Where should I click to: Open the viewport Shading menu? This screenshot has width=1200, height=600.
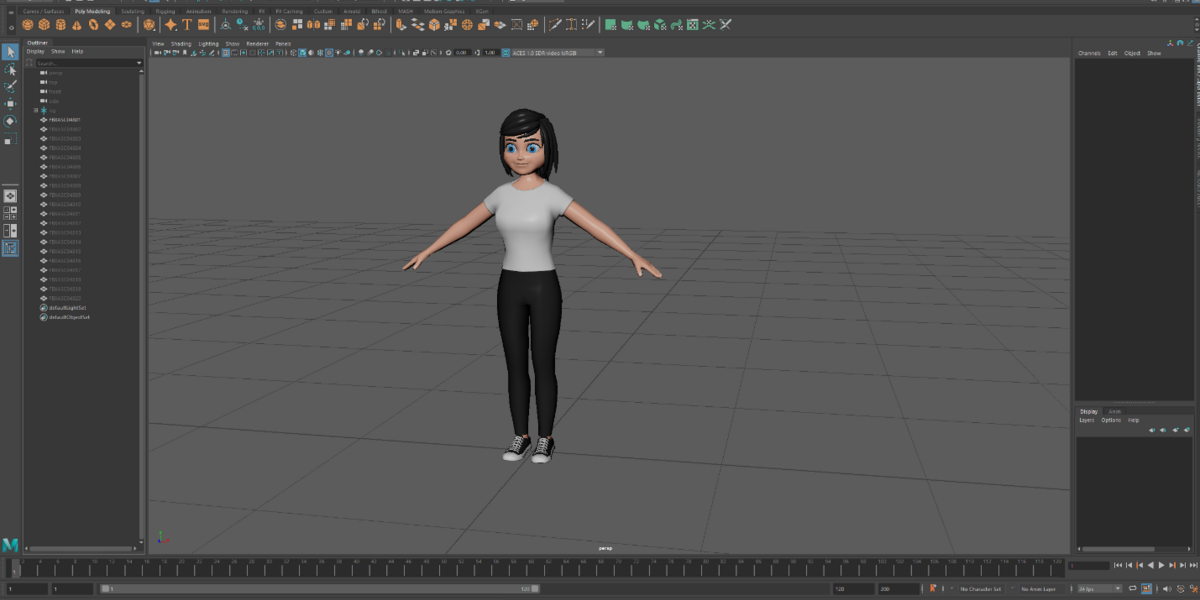181,44
